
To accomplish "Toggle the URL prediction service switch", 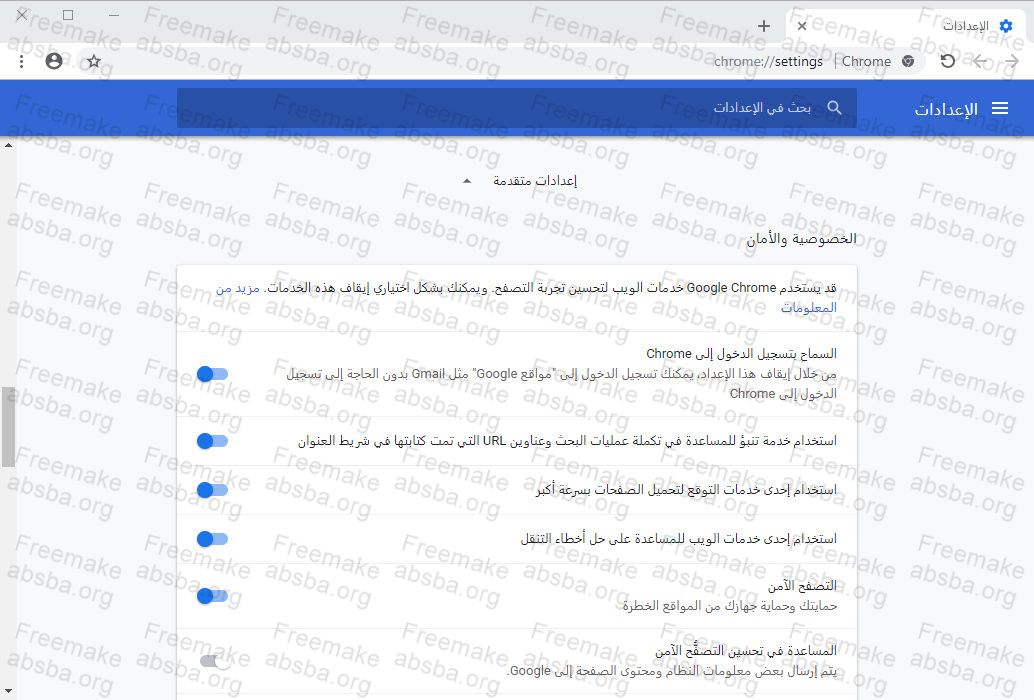I will tap(212, 441).
